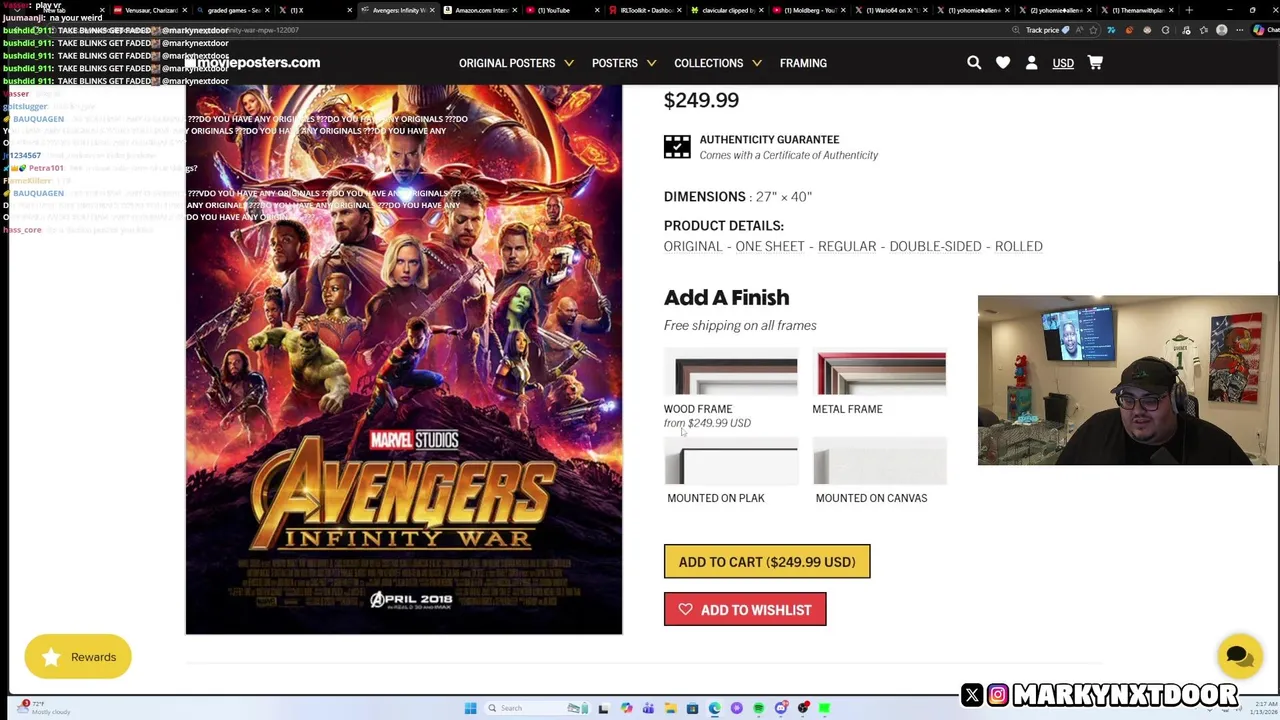Choose Mounted on Plak finish

[x=731, y=472]
